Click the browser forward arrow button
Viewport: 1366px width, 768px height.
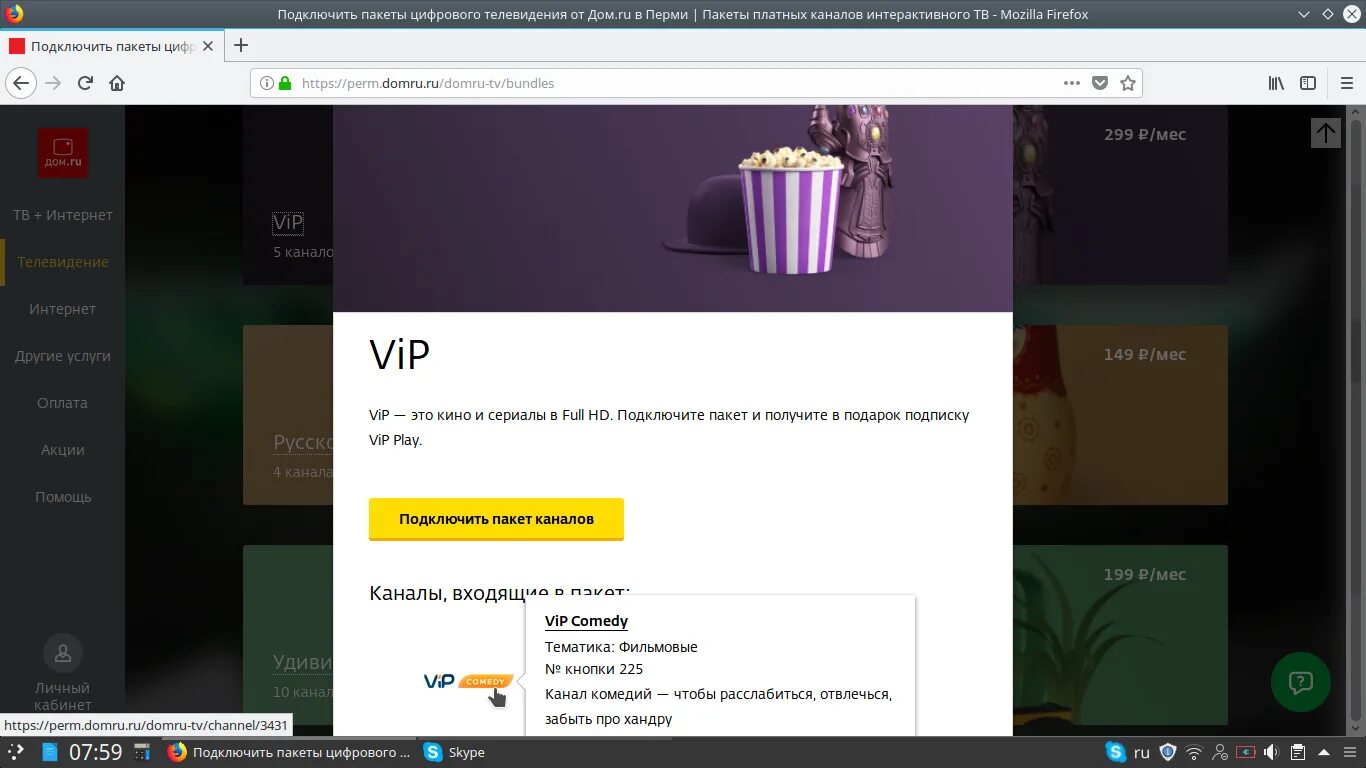tap(53, 83)
